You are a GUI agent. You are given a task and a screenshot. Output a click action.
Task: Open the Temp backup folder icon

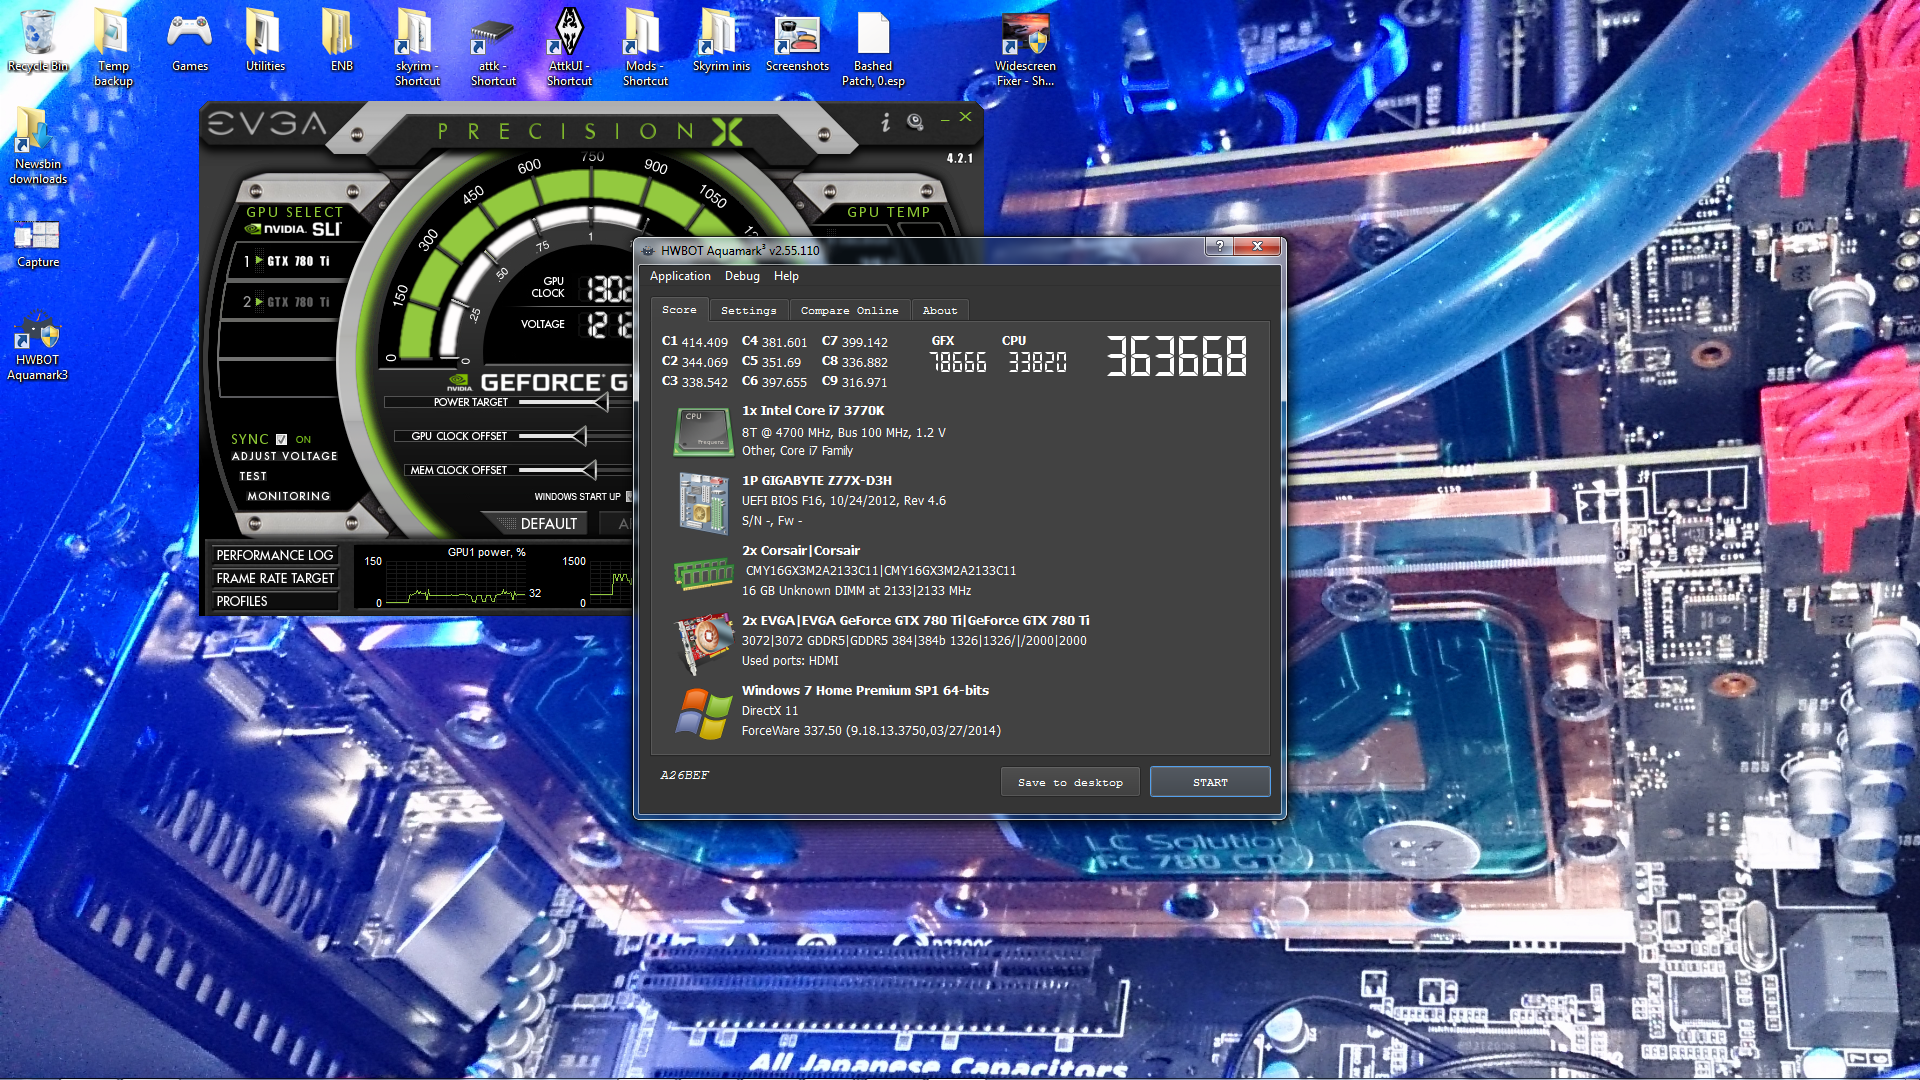tap(113, 47)
